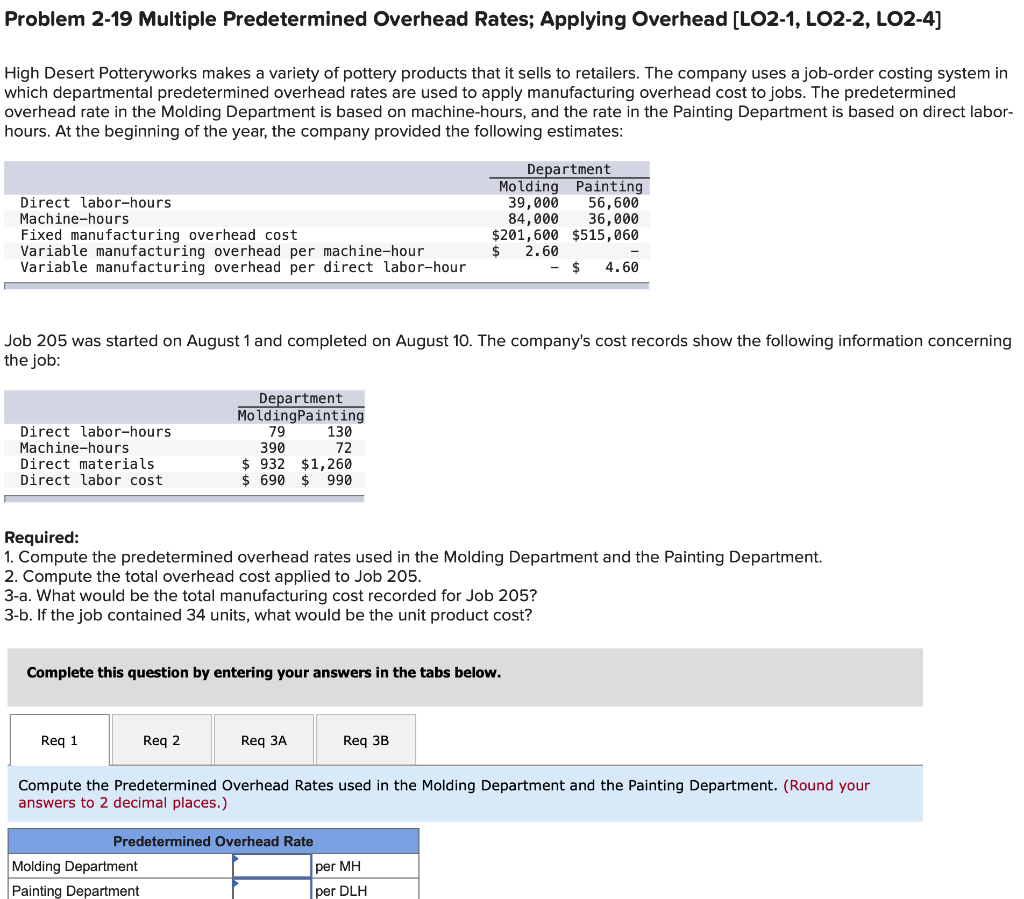Click the Molding Department rate input field

pyautogui.click(x=270, y=866)
